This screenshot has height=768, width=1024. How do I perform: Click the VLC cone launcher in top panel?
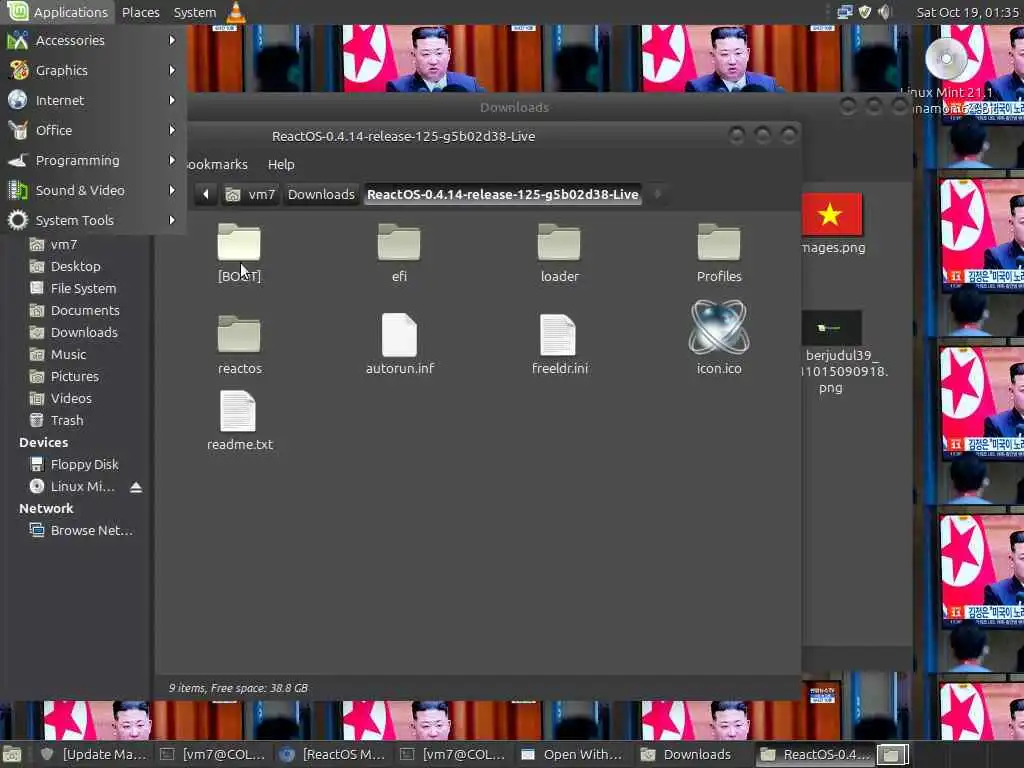pos(236,12)
